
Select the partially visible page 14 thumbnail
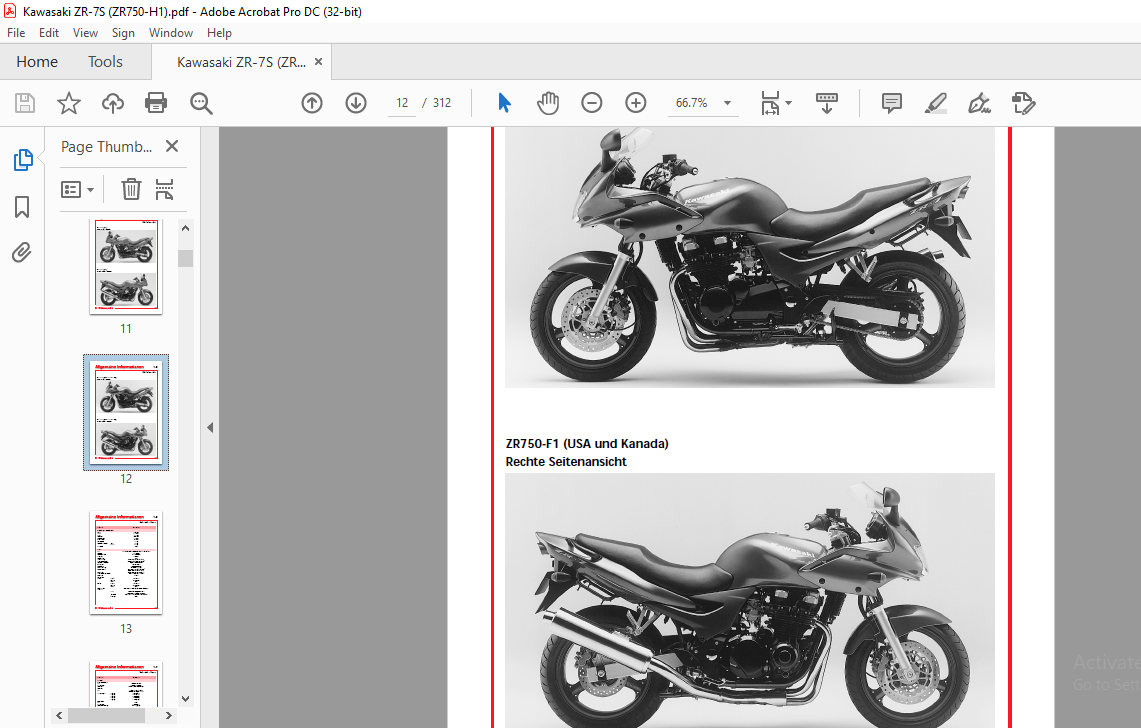[126, 684]
